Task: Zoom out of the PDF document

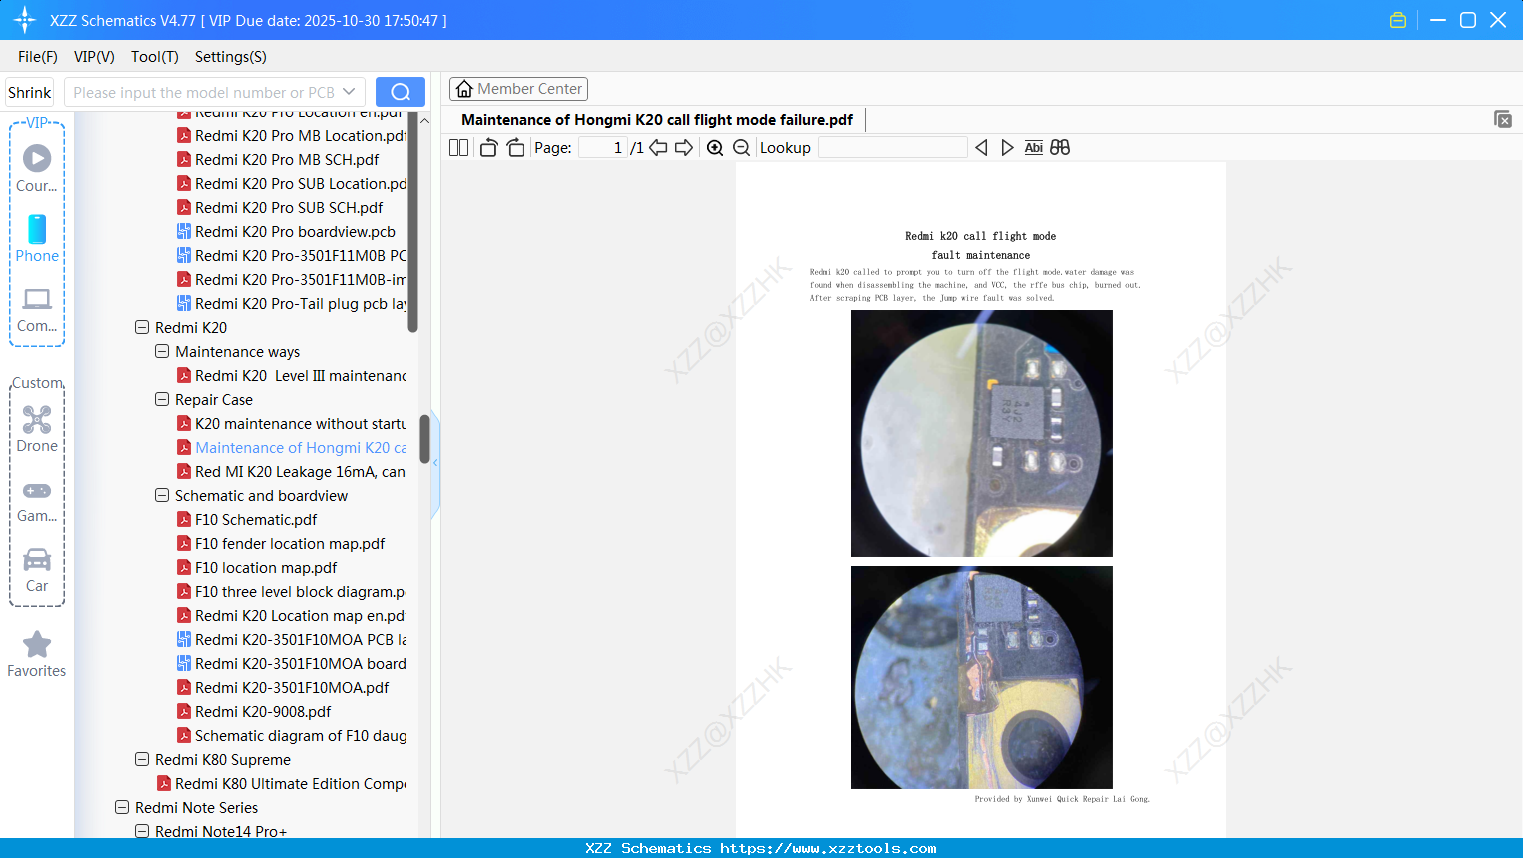Action: click(741, 148)
